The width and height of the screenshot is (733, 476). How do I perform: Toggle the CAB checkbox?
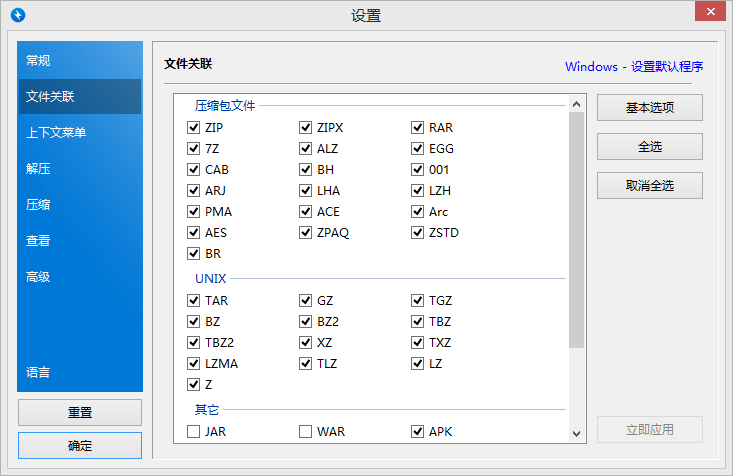click(x=194, y=169)
